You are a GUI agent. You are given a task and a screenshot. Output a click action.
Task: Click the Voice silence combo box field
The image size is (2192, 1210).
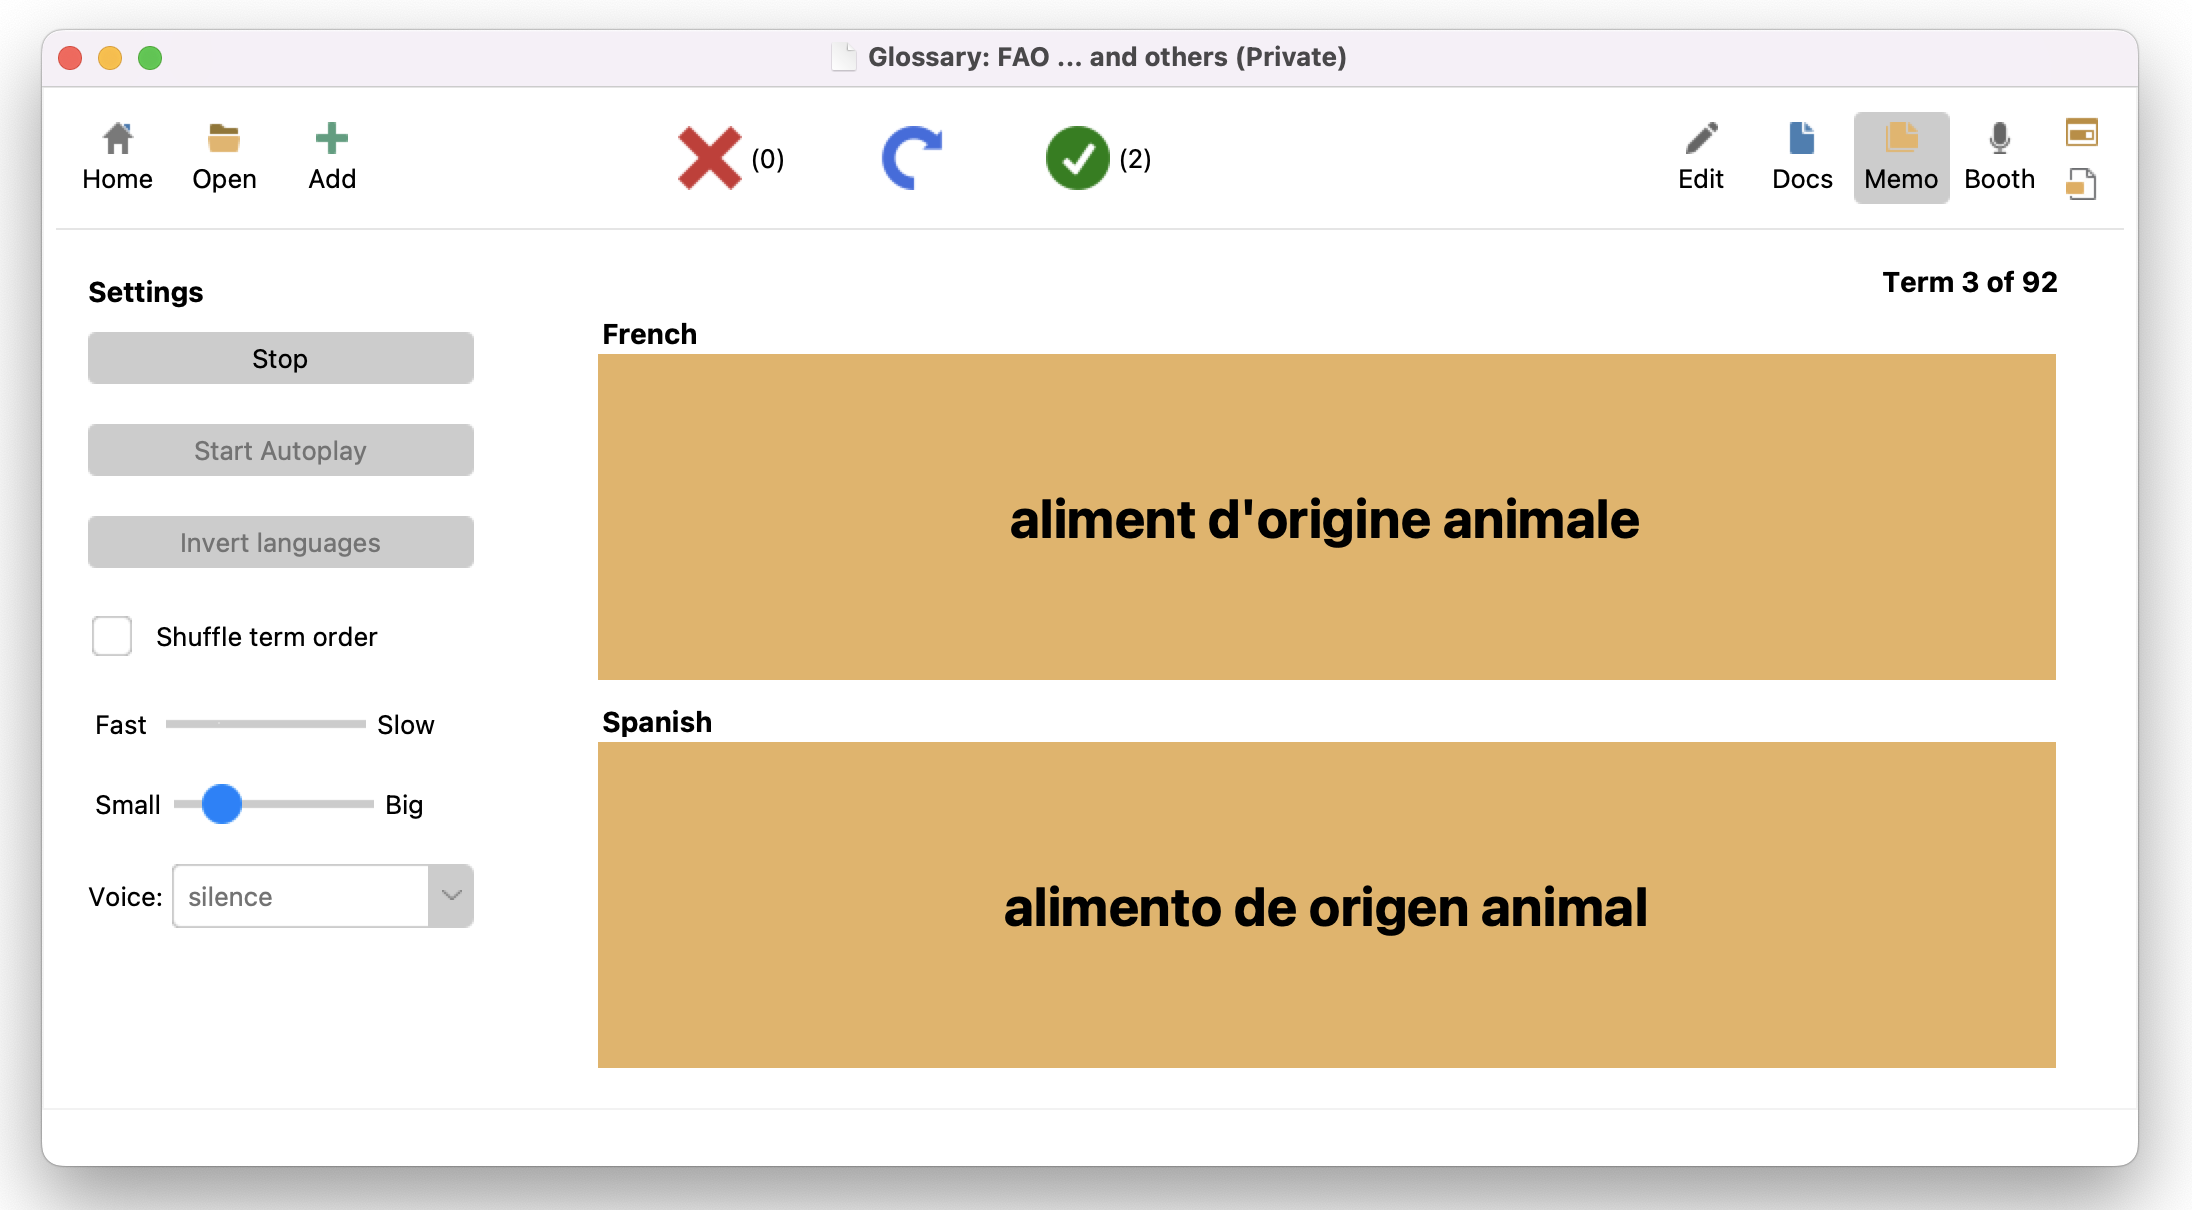(x=300, y=896)
